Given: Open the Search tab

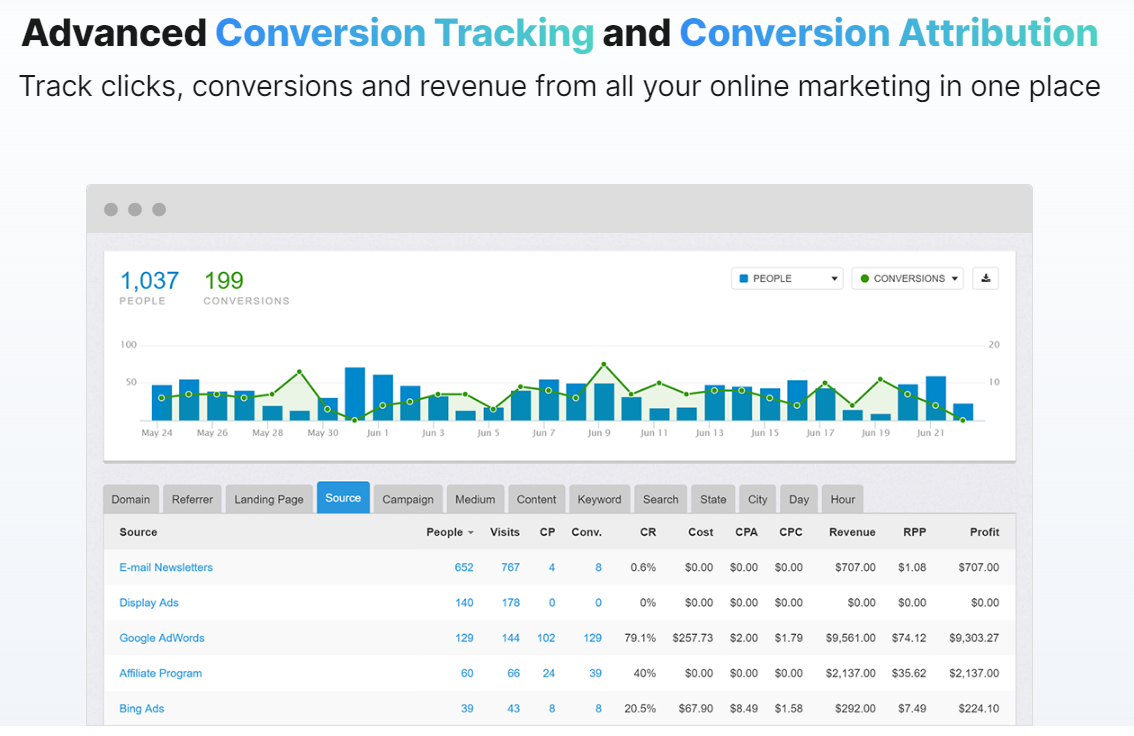Looking at the screenshot, I should (x=661, y=499).
